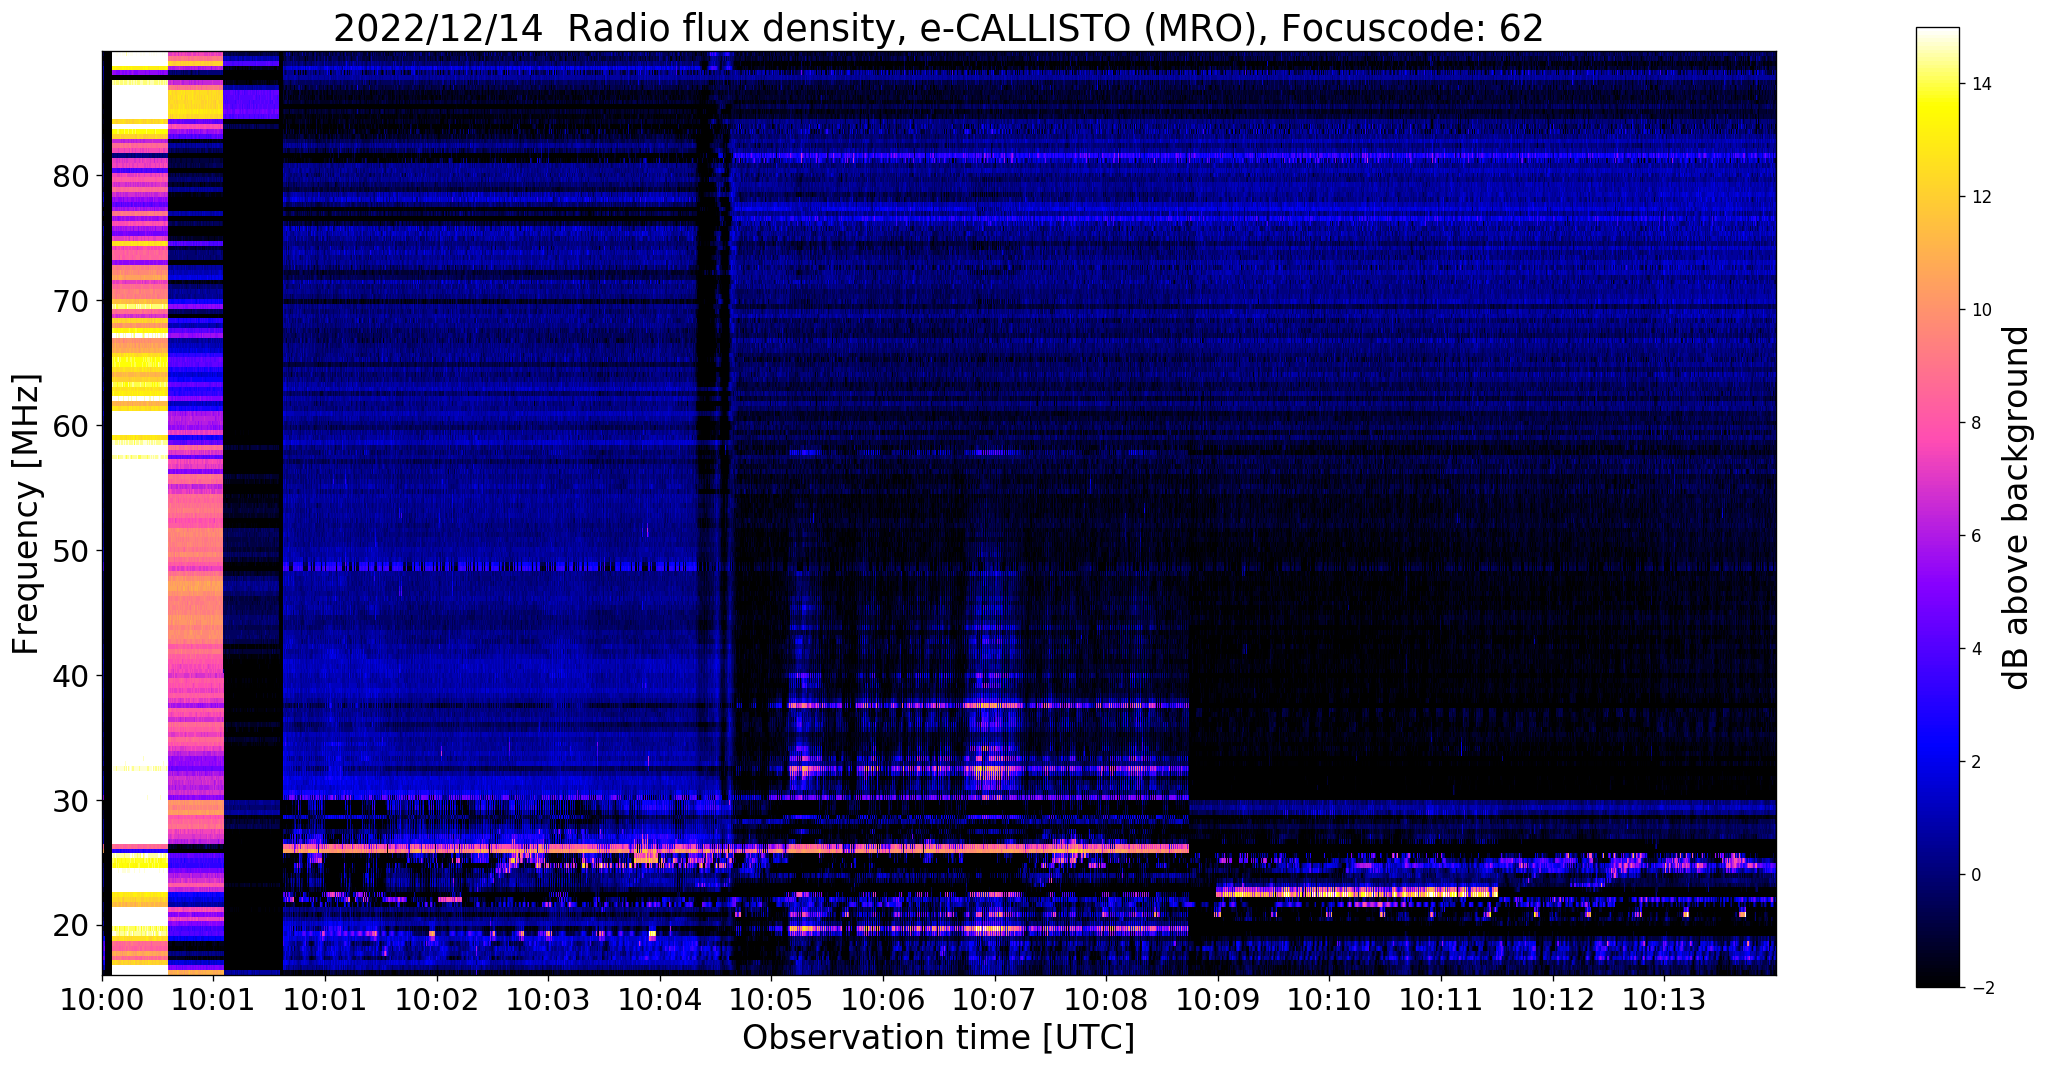Click the colorbar tick value 6
The height and width of the screenshot is (1067, 2047).
coord(1975,536)
